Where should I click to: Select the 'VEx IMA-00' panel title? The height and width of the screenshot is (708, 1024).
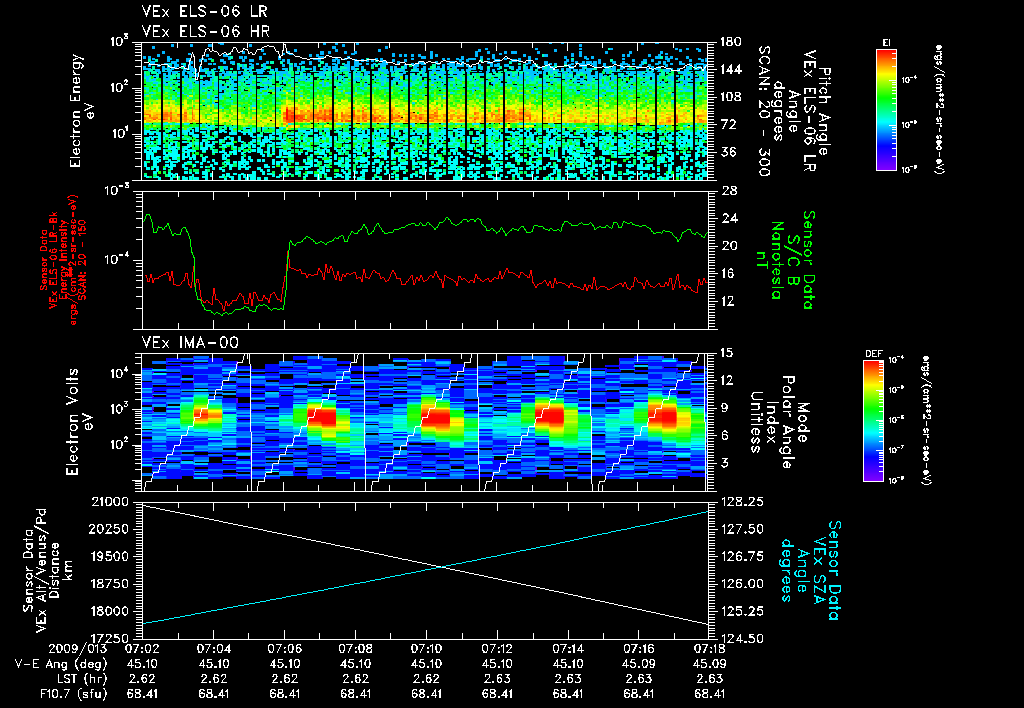point(190,342)
